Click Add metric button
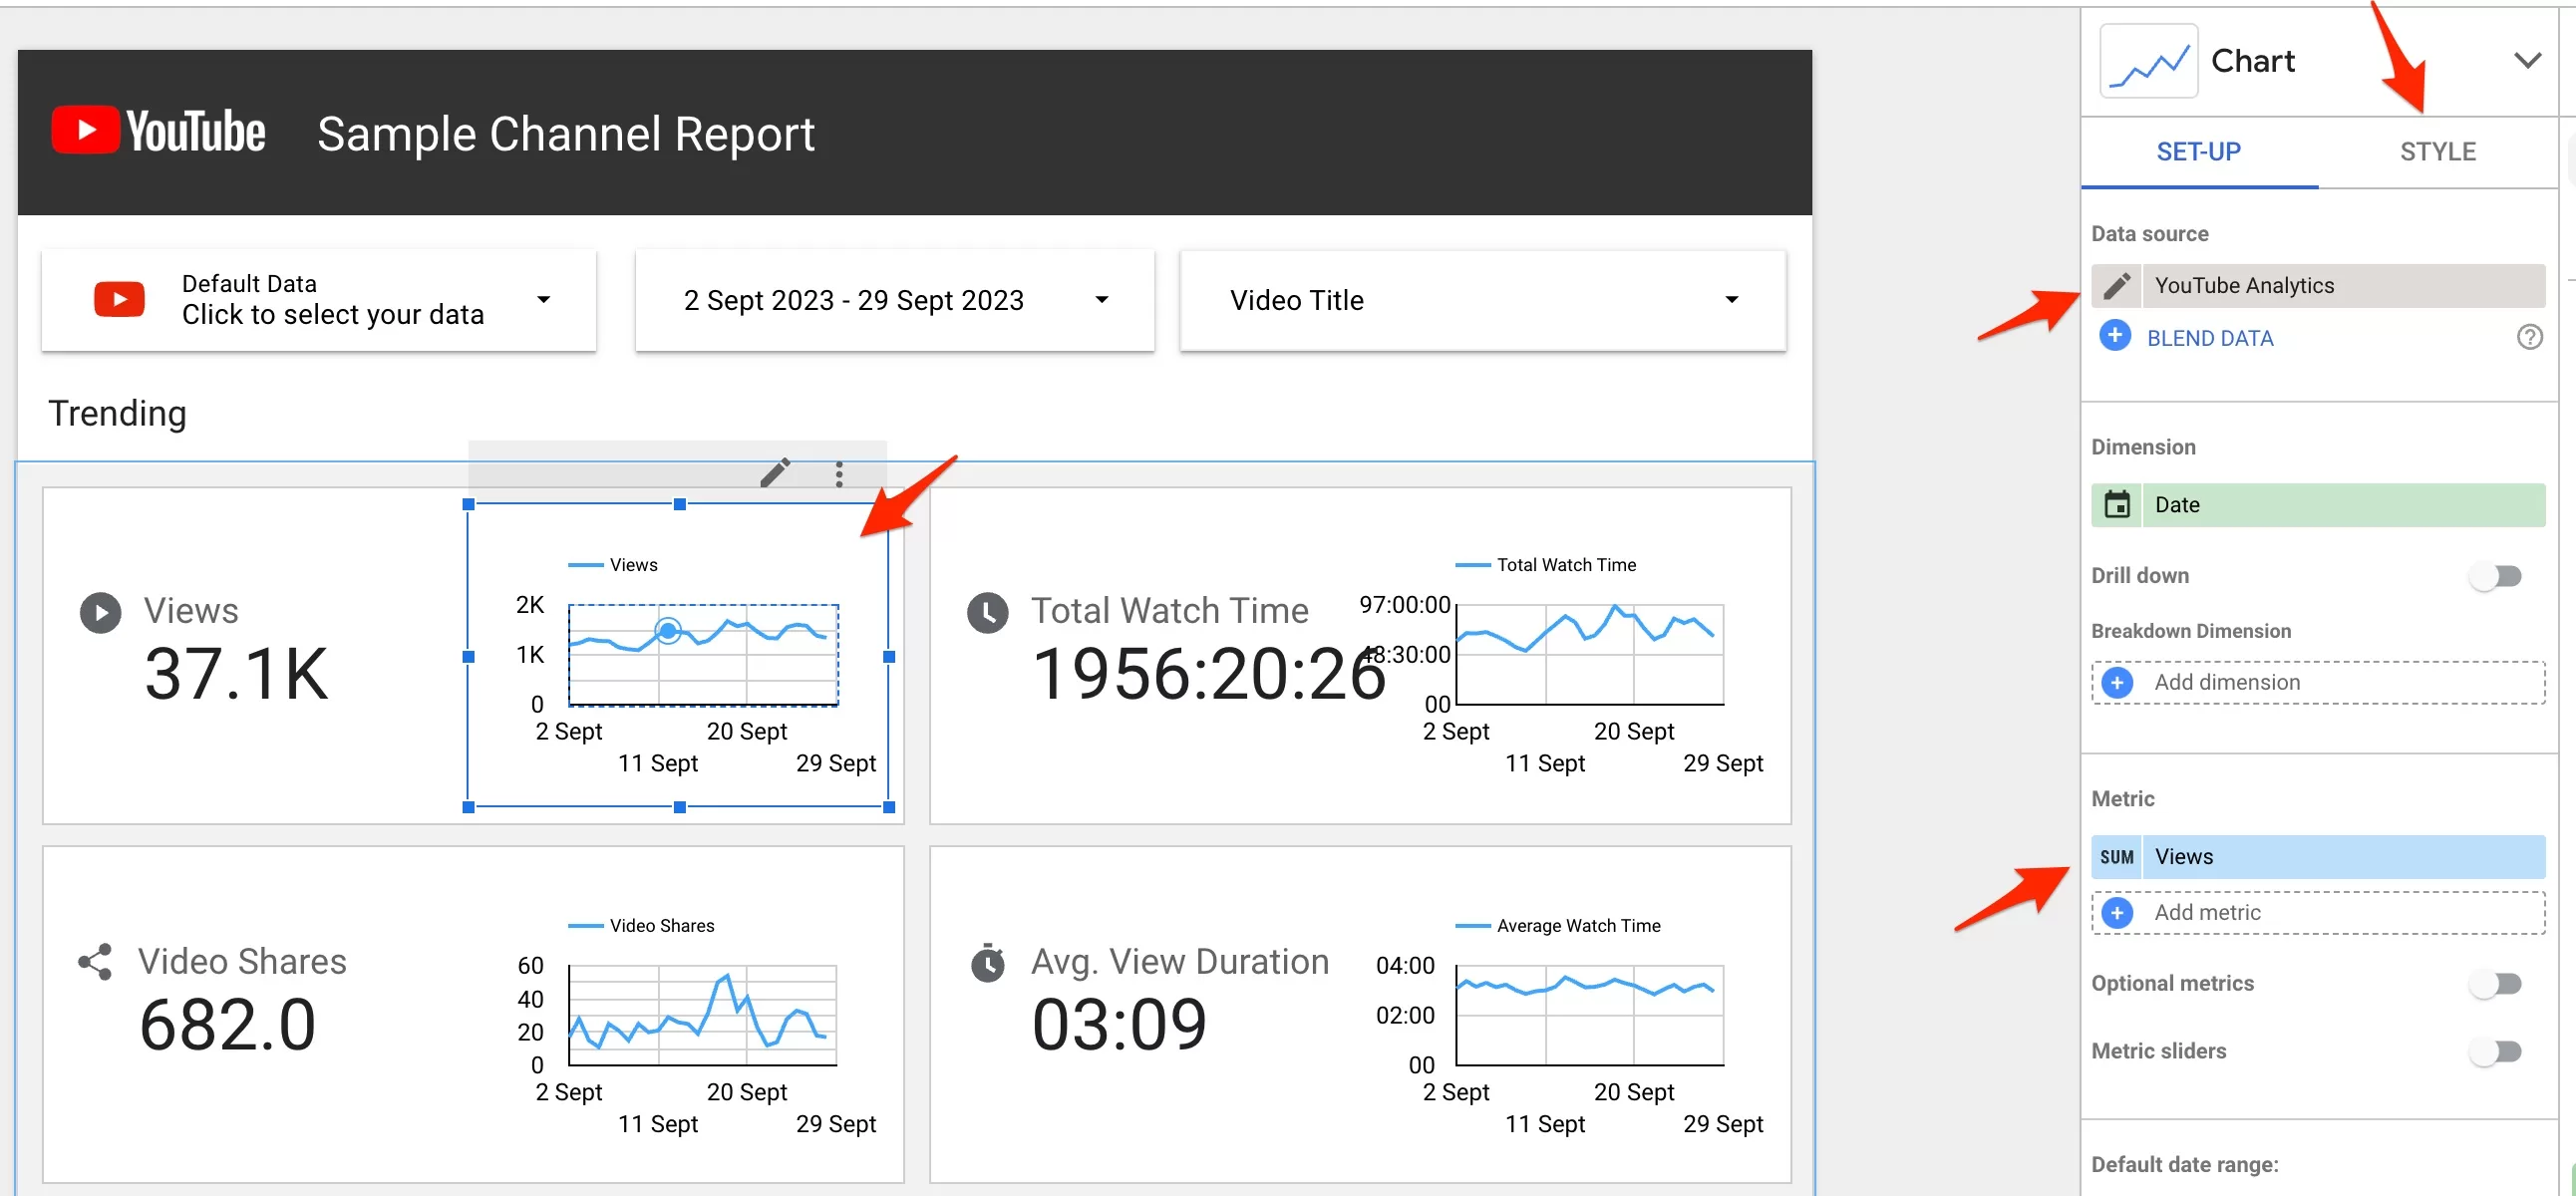 point(2318,913)
